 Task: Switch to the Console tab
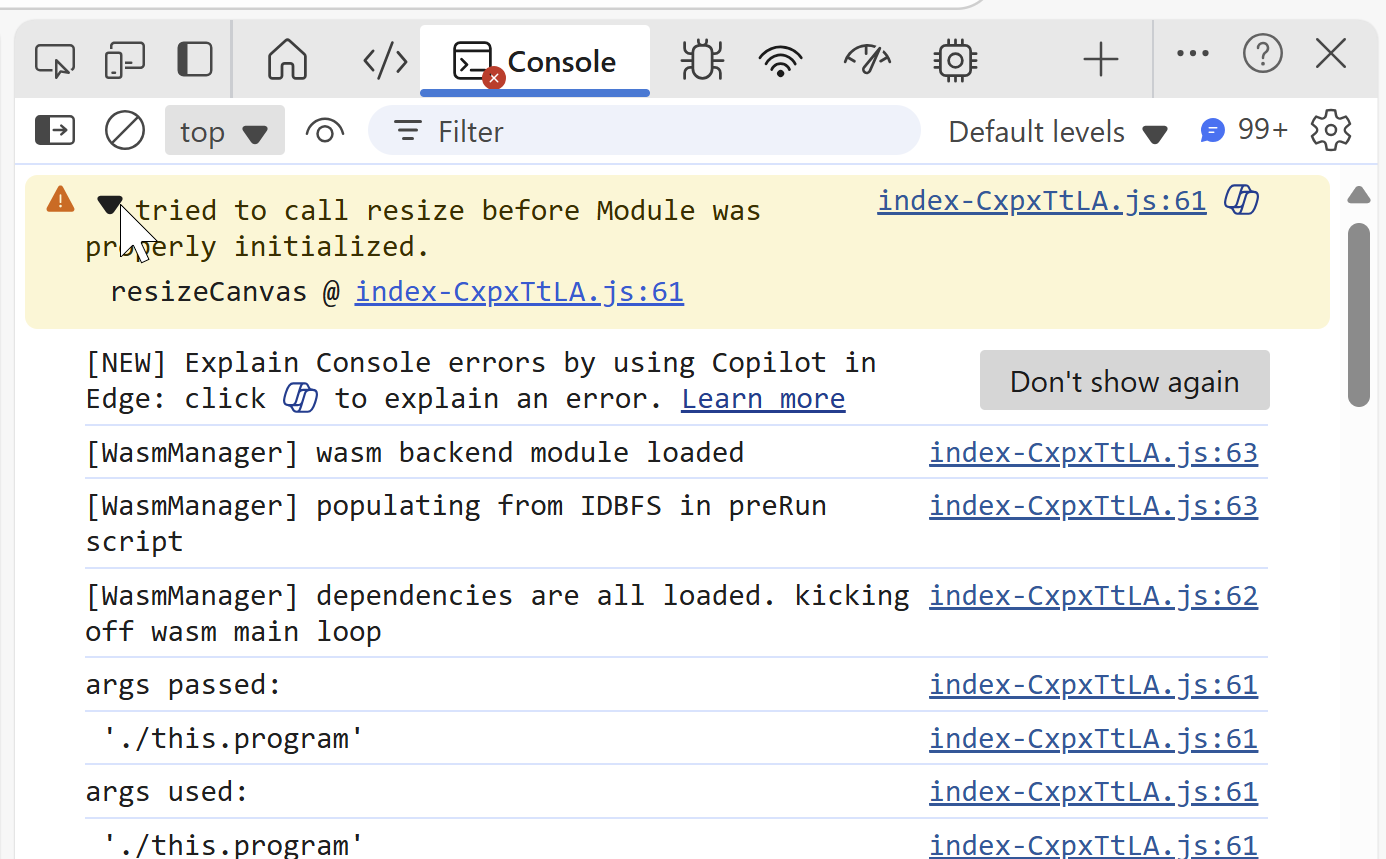click(535, 62)
